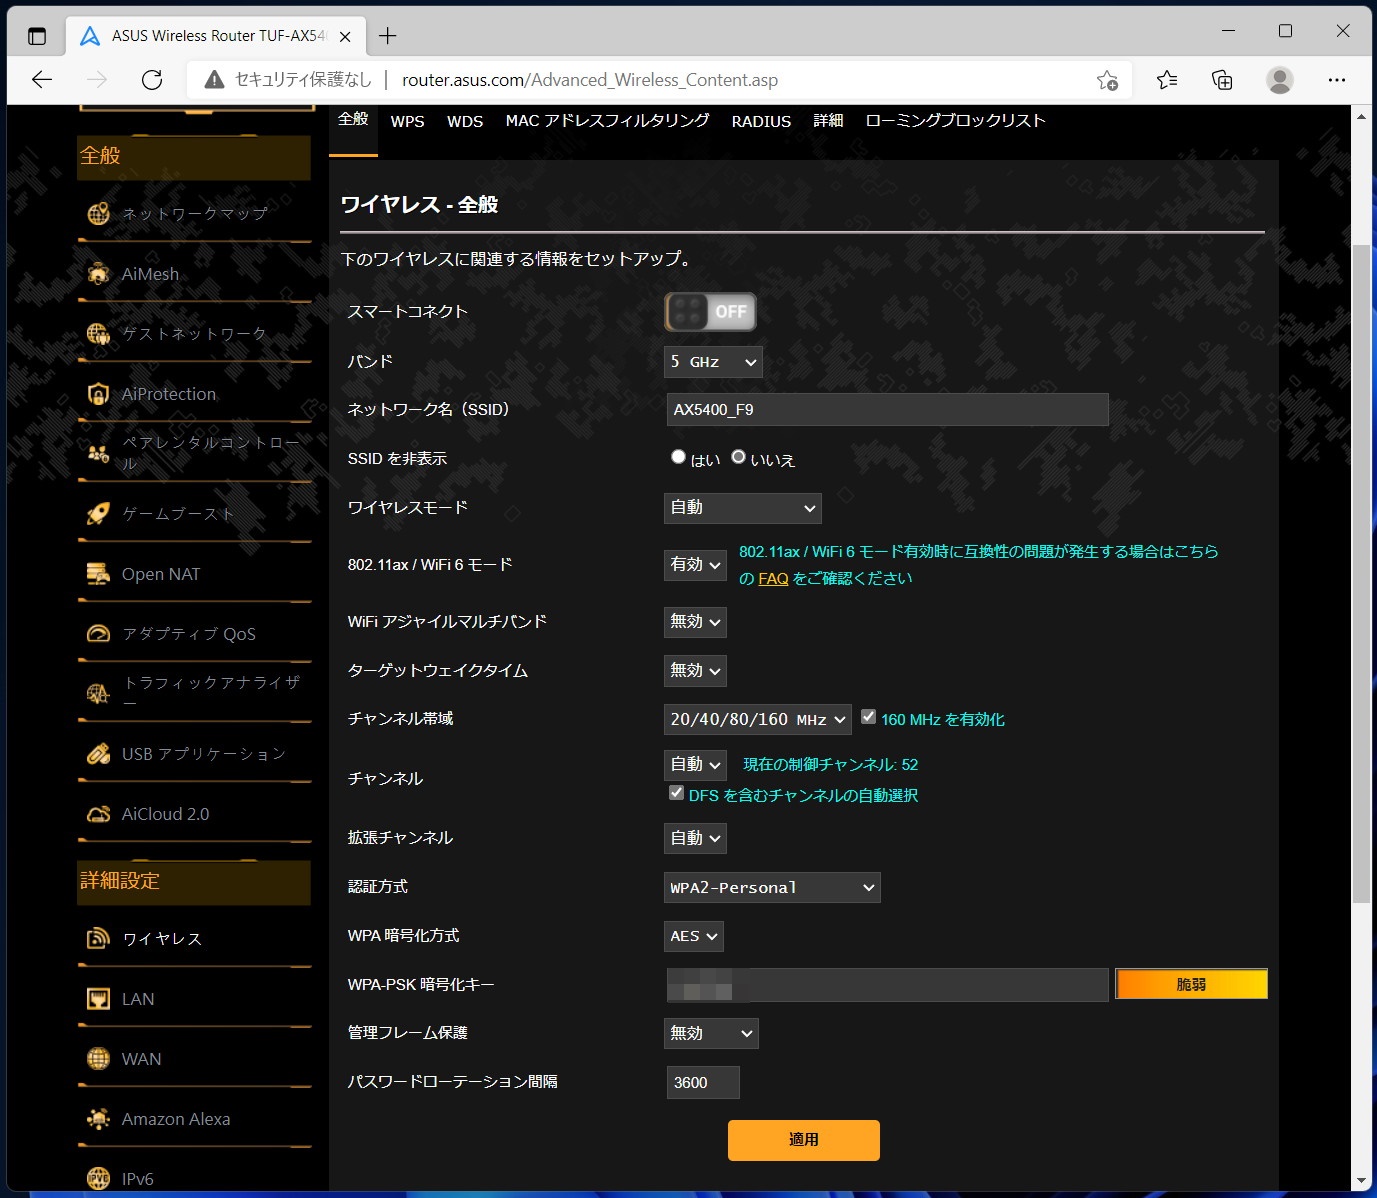Viewport: 1377px width, 1198px height.
Task: Switch to WPS tab
Action: [x=407, y=121]
